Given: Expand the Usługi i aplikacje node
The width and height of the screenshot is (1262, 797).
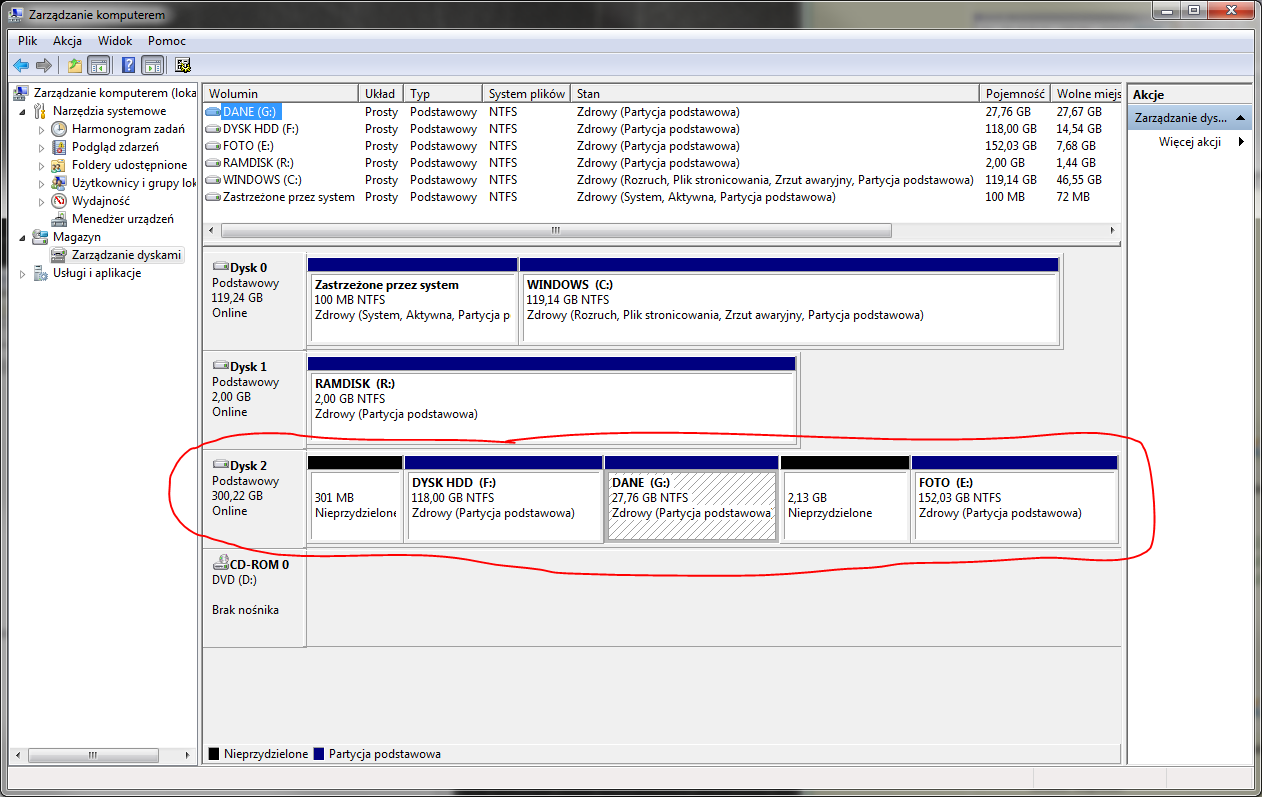Looking at the screenshot, I should point(23,273).
